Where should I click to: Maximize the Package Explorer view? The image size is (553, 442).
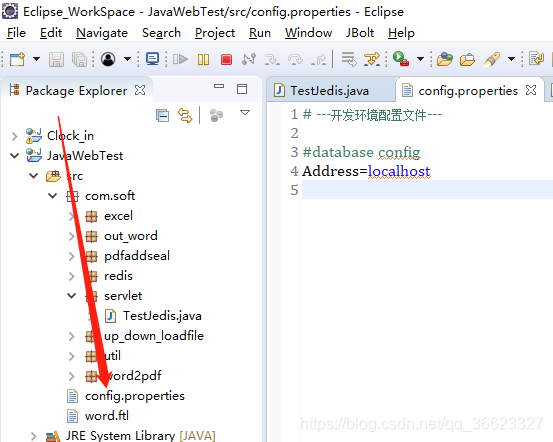[x=242, y=89]
